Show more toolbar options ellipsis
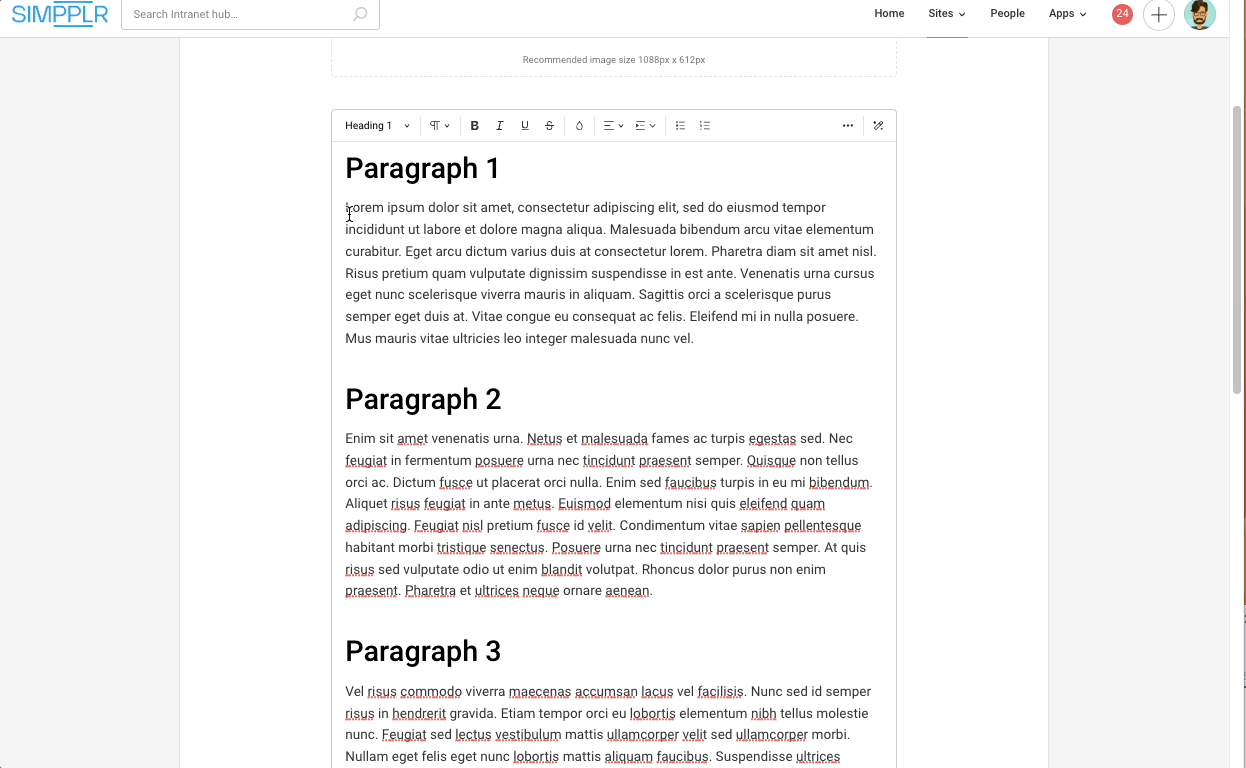The width and height of the screenshot is (1246, 768). (848, 126)
